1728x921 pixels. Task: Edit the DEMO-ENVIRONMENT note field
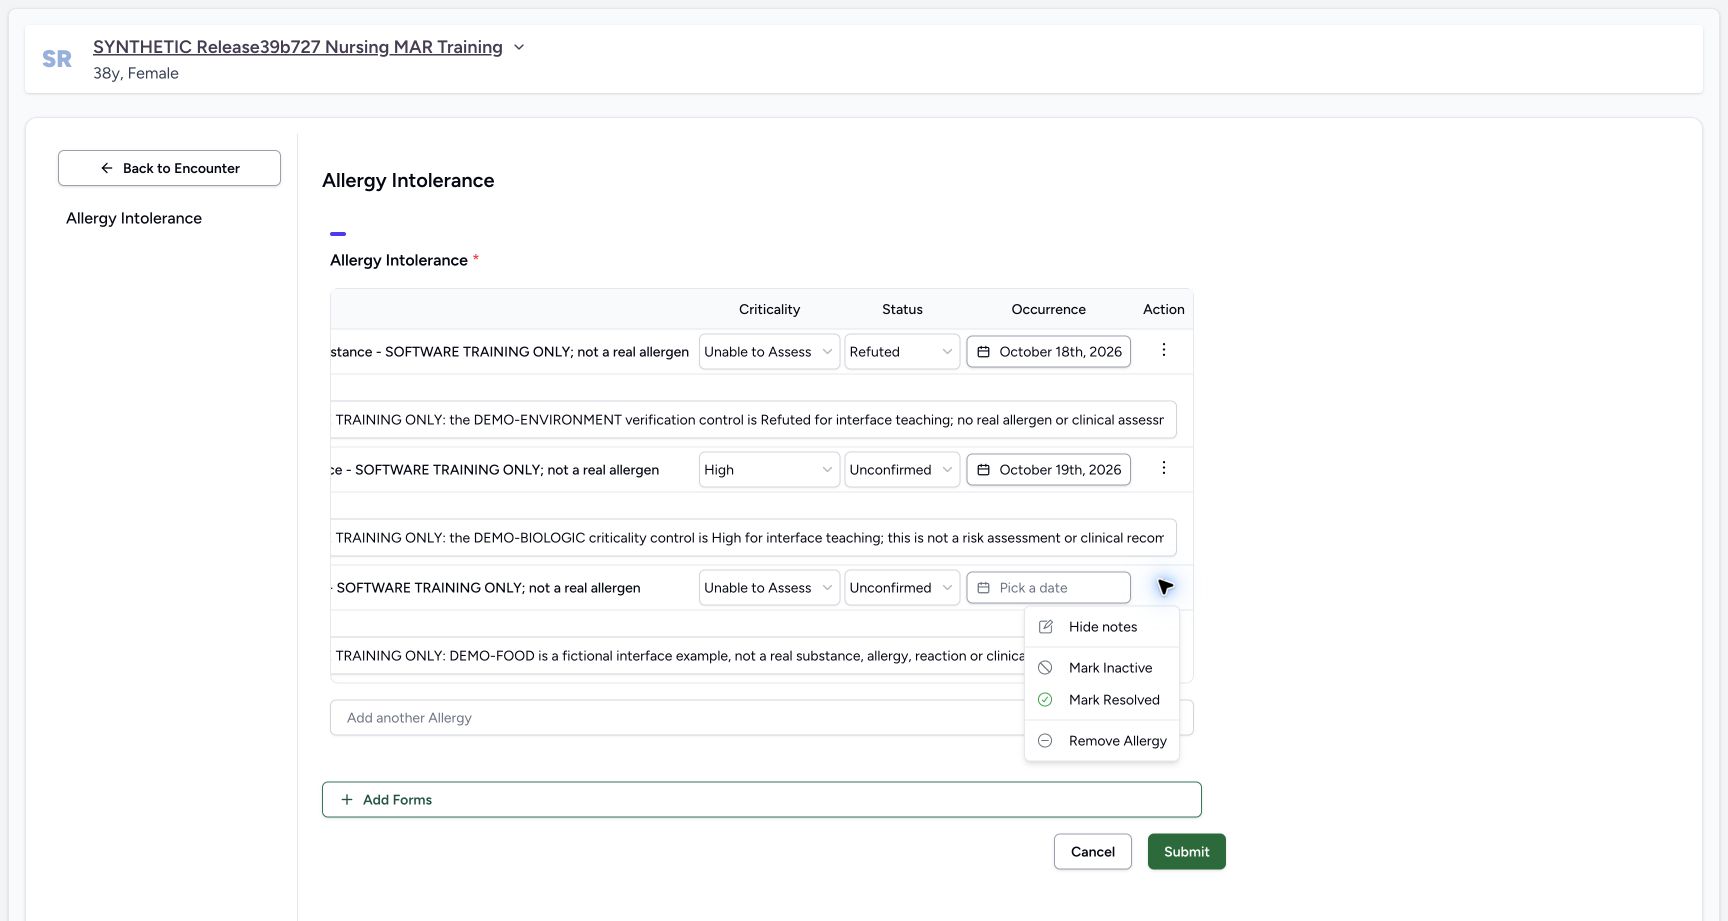(x=753, y=420)
